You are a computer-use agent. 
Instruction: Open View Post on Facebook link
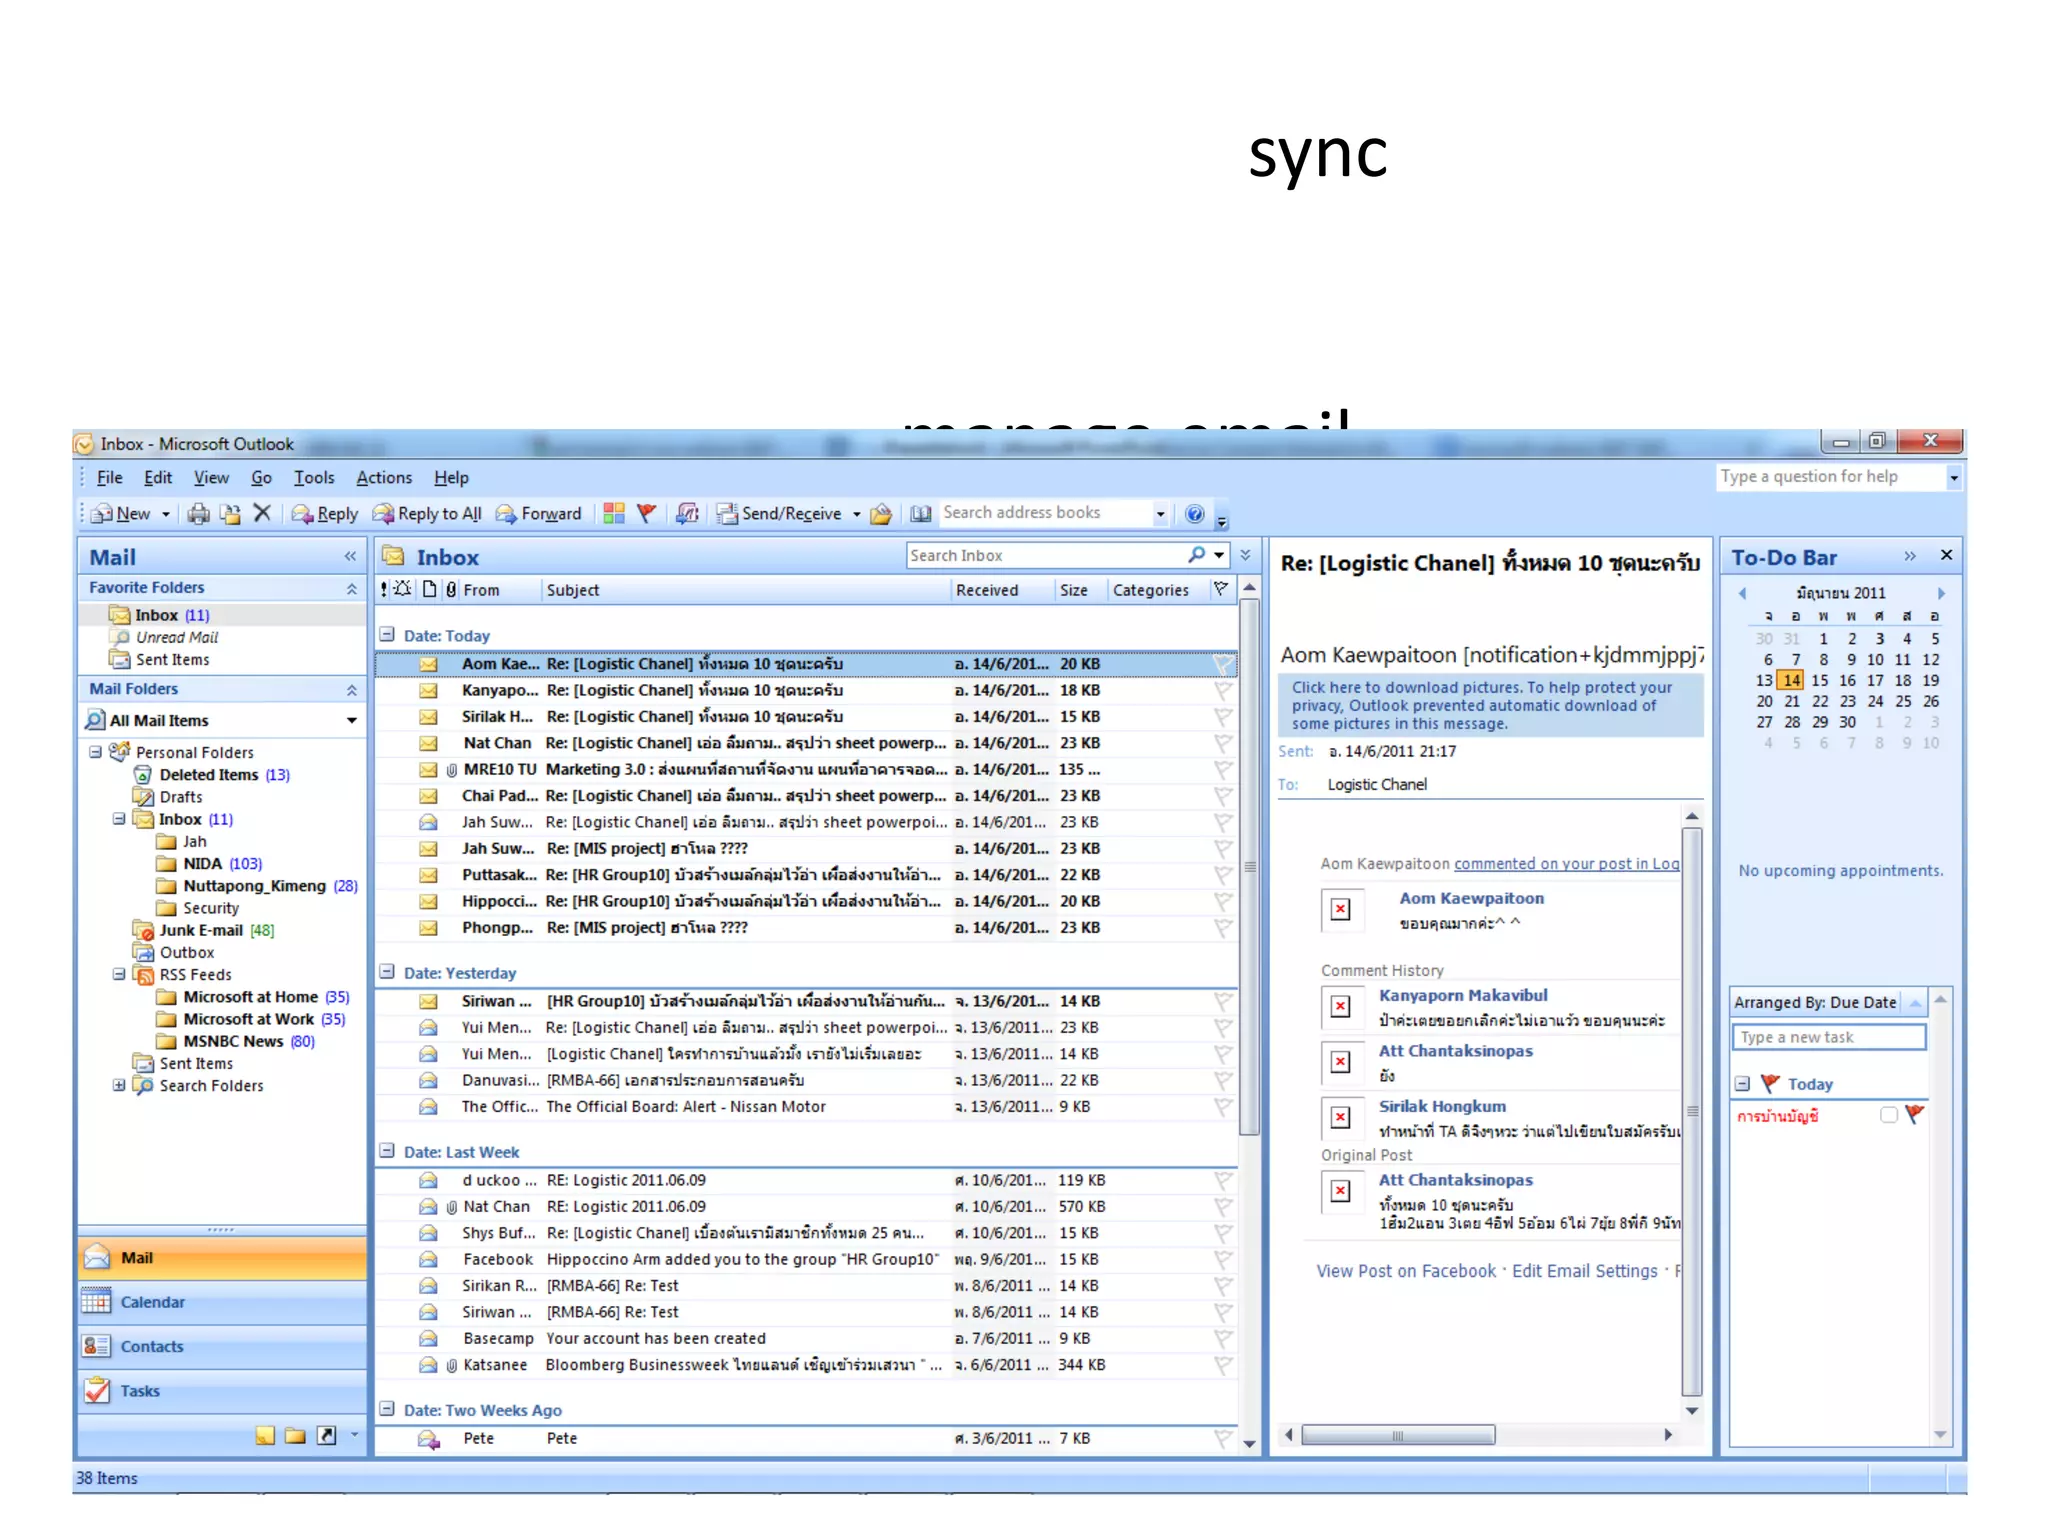[1406, 1271]
